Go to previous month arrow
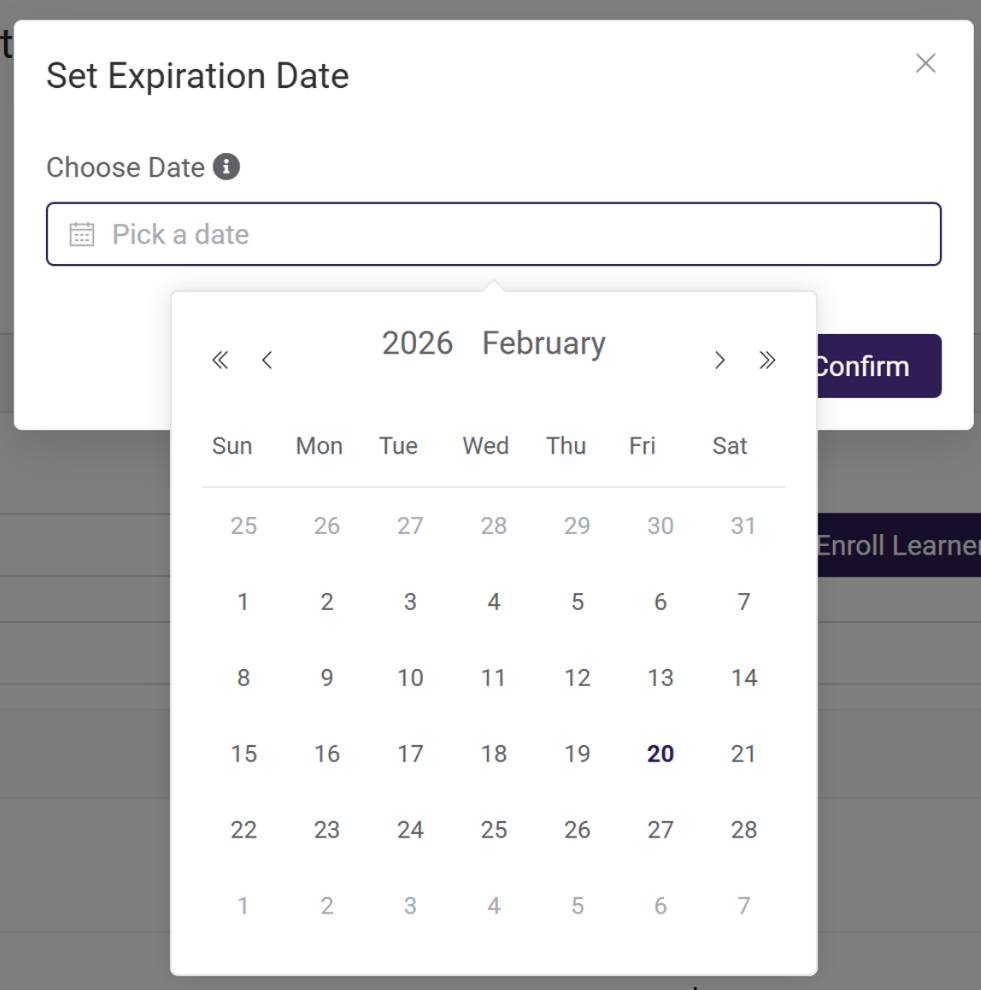 267,361
